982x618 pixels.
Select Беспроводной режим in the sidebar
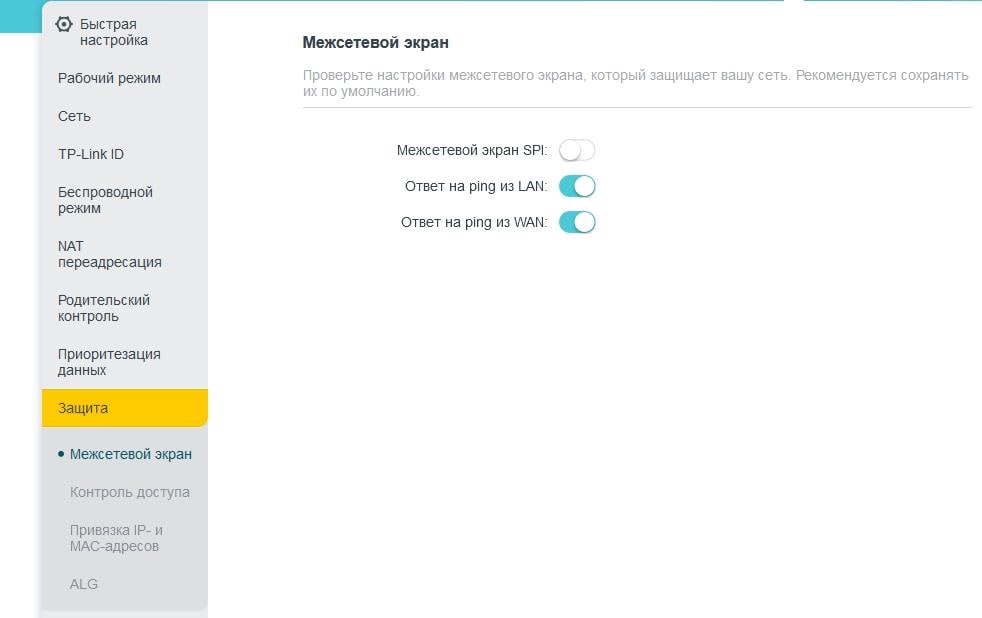coord(105,200)
